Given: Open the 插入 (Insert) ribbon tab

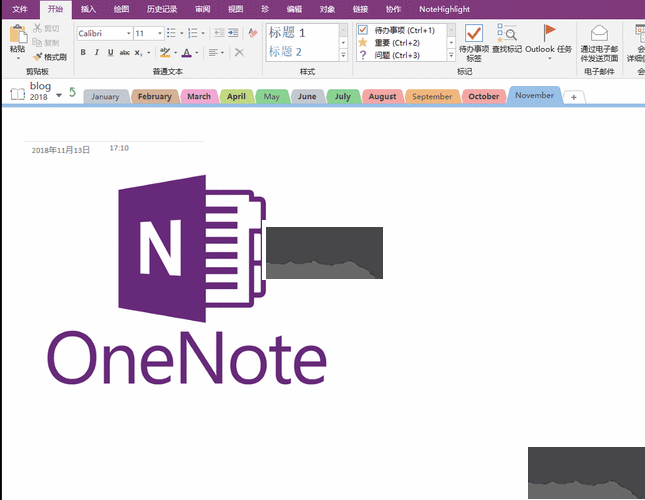Looking at the screenshot, I should tap(89, 8).
